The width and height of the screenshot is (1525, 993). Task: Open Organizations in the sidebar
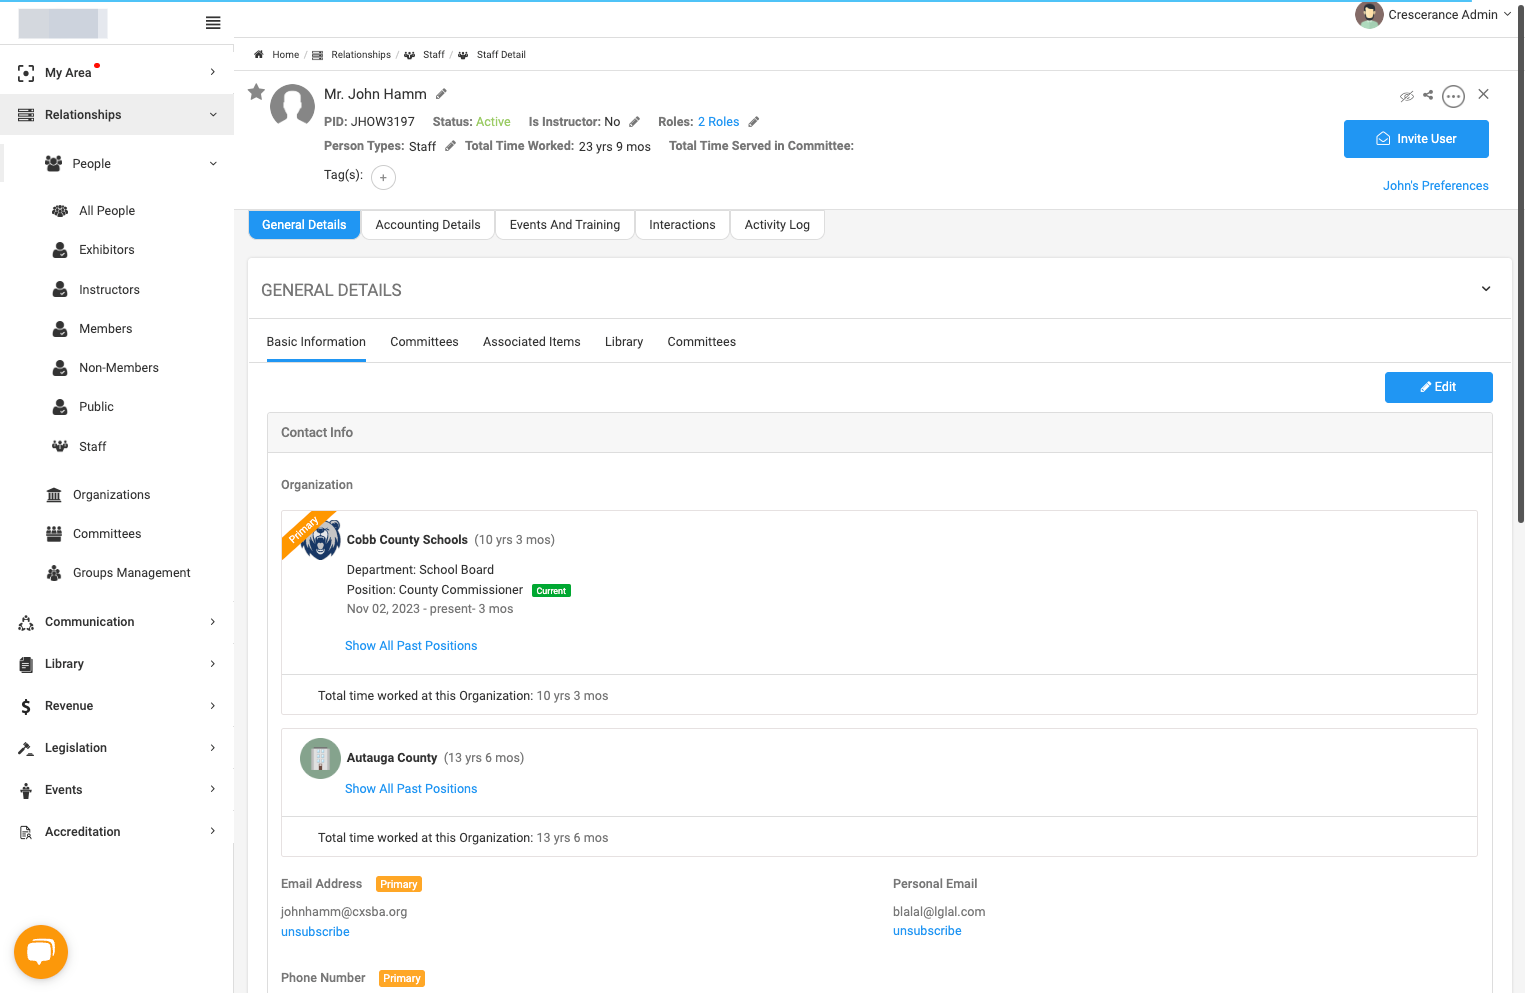pos(112,495)
